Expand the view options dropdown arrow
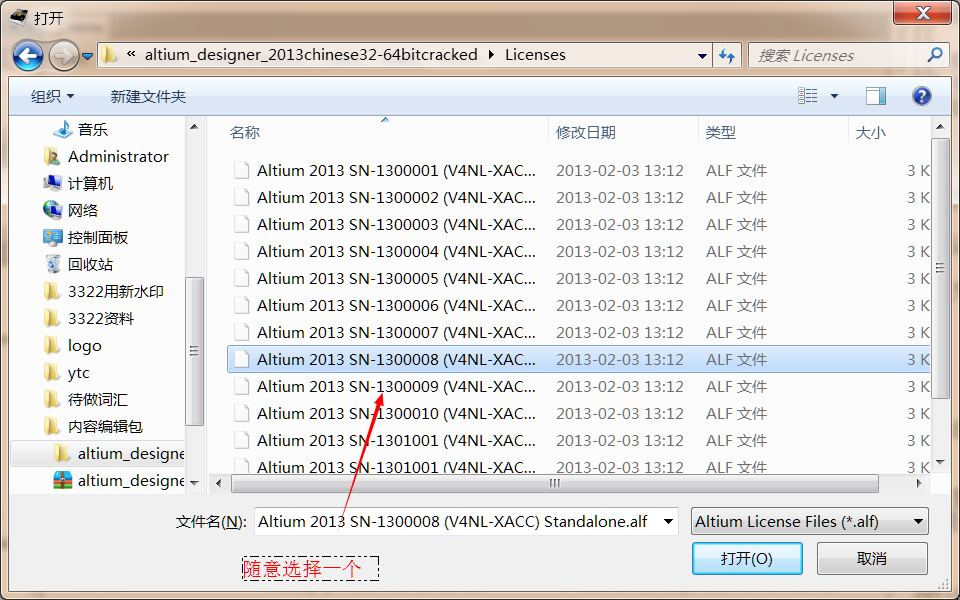 click(834, 96)
